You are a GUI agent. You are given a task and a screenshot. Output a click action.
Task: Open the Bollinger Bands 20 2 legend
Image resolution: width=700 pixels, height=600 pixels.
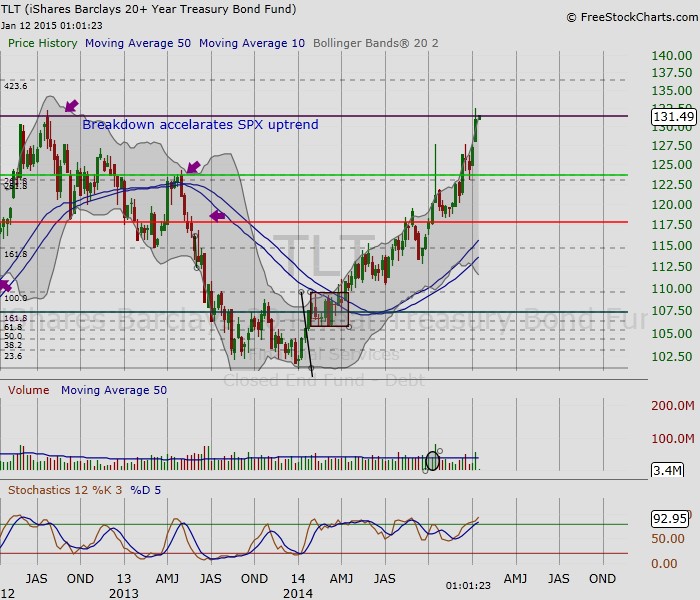pyautogui.click(x=375, y=43)
